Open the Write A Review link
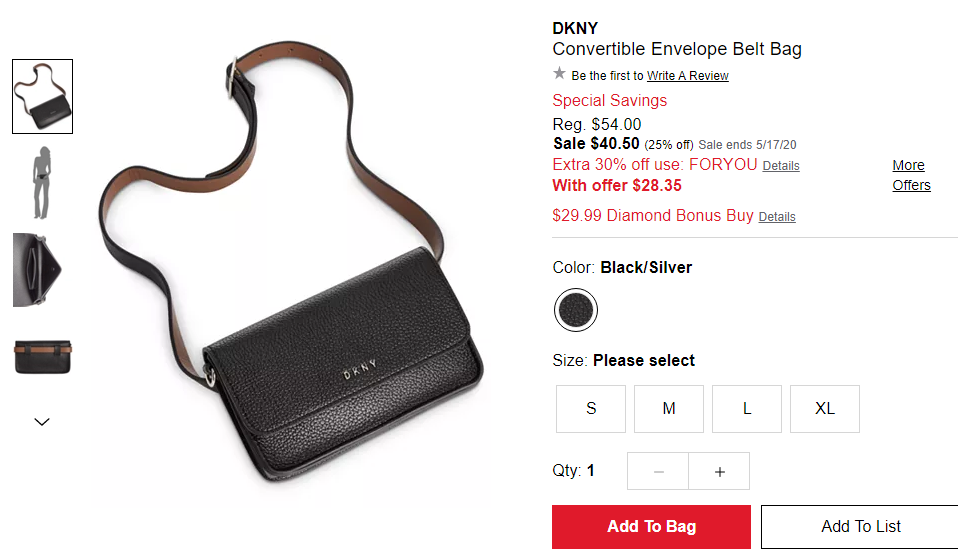 coord(688,76)
